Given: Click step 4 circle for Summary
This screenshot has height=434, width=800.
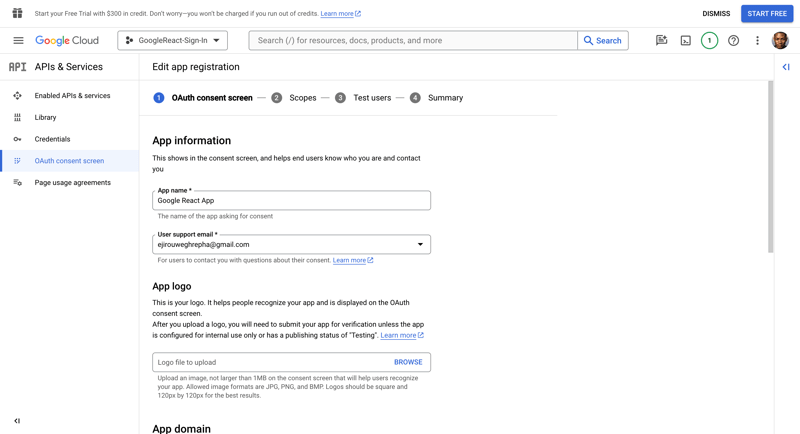Looking at the screenshot, I should tap(415, 97).
